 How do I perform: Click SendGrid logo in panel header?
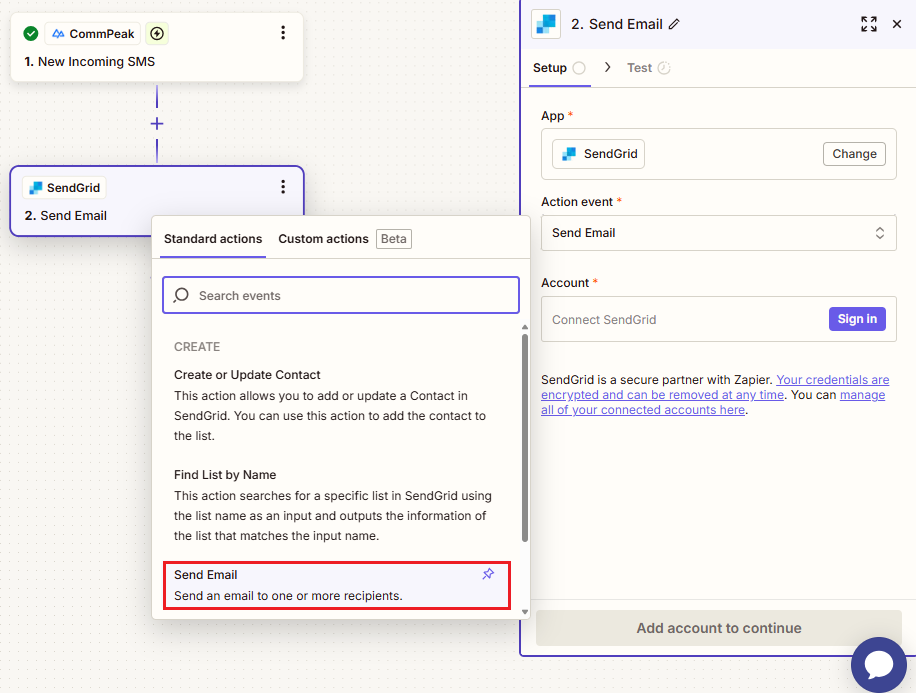click(546, 24)
